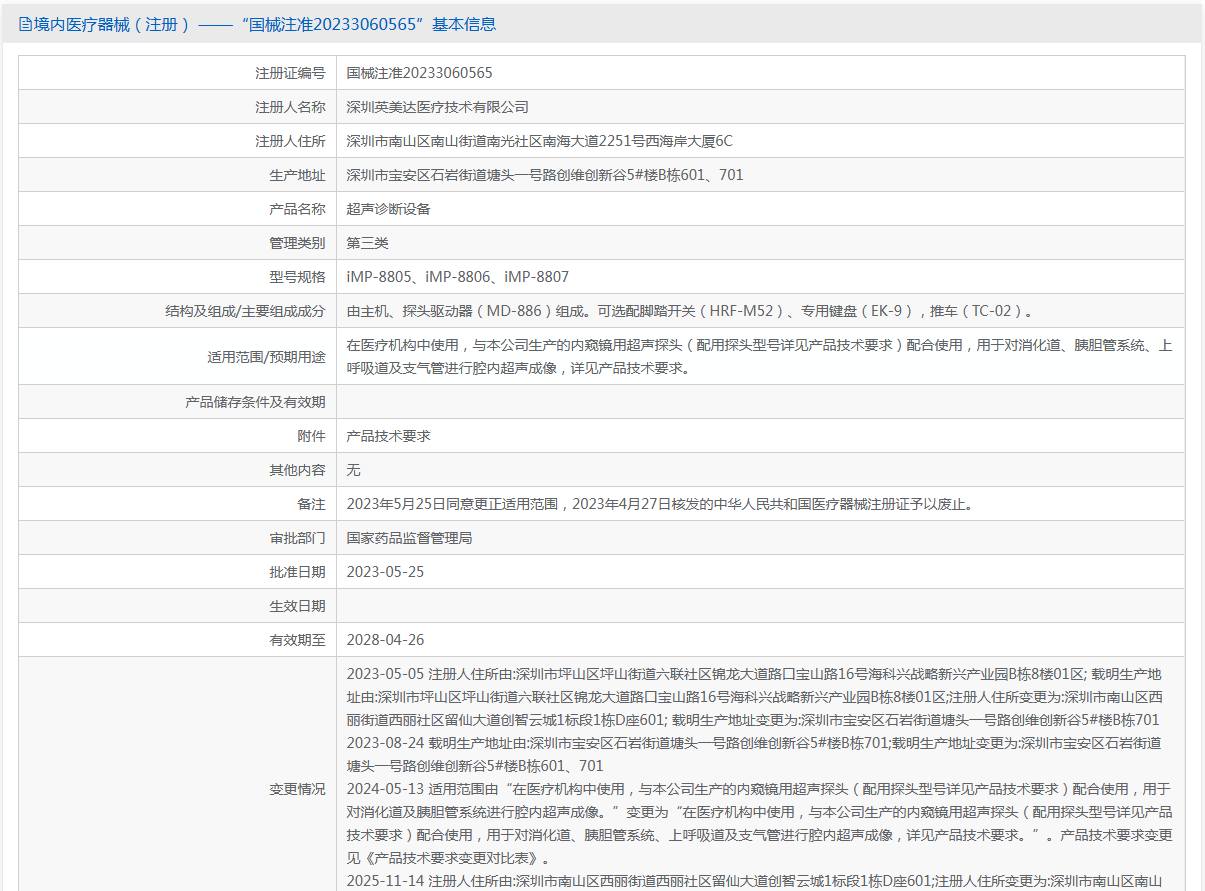The width and height of the screenshot is (1205, 891).
Task: Select the change entry dated 2025-11-14
Action: coord(754,881)
